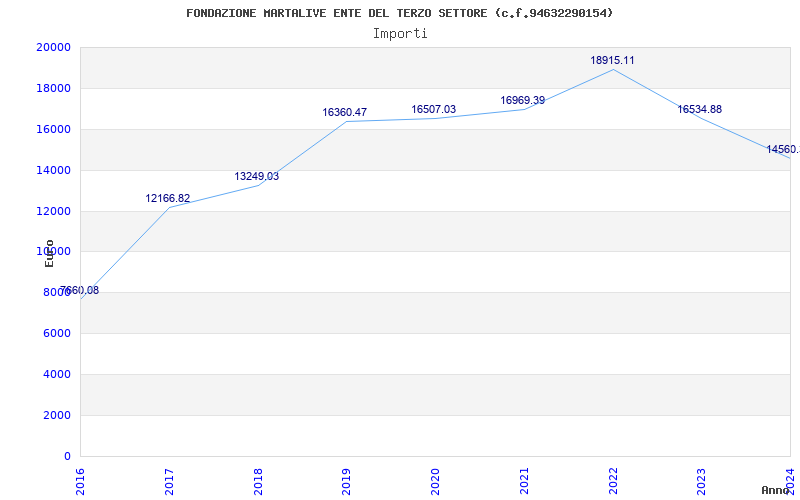800x500 pixels.
Task: Select the 14000 y-axis tick label
Action: [x=53, y=171]
